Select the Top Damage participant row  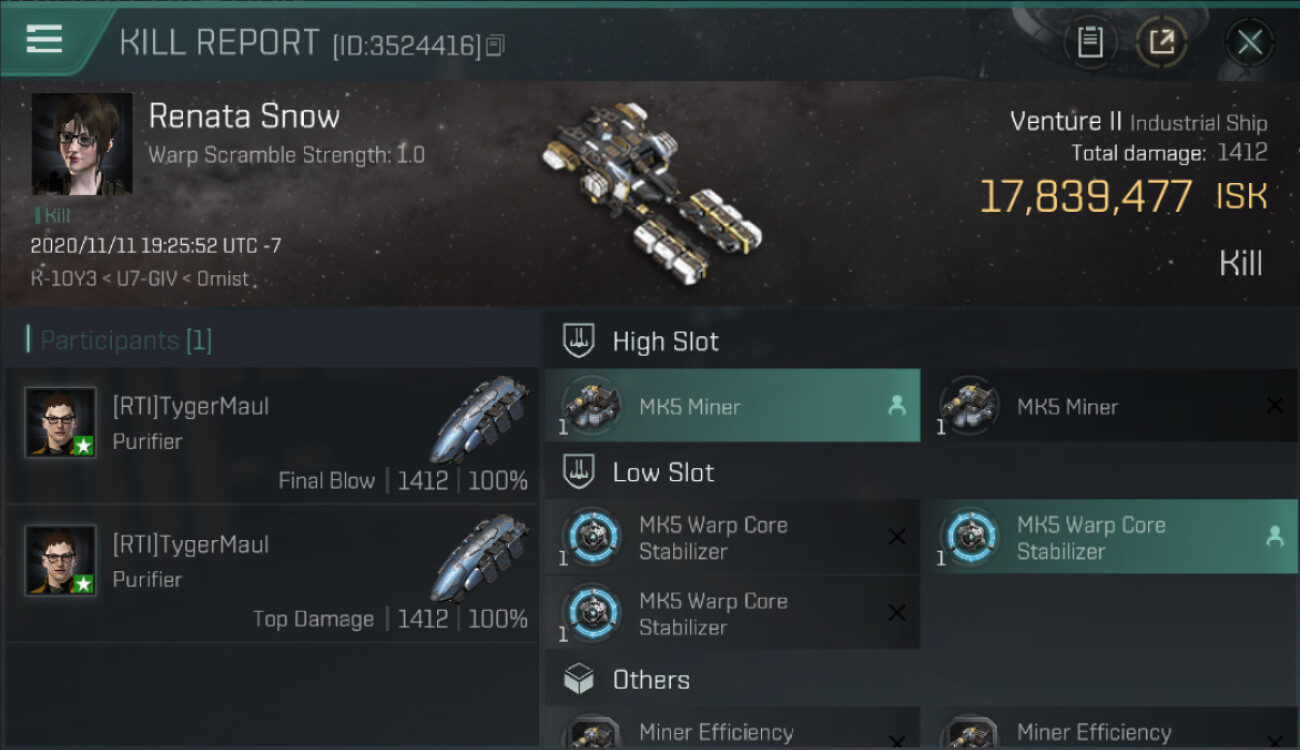pos(272,574)
